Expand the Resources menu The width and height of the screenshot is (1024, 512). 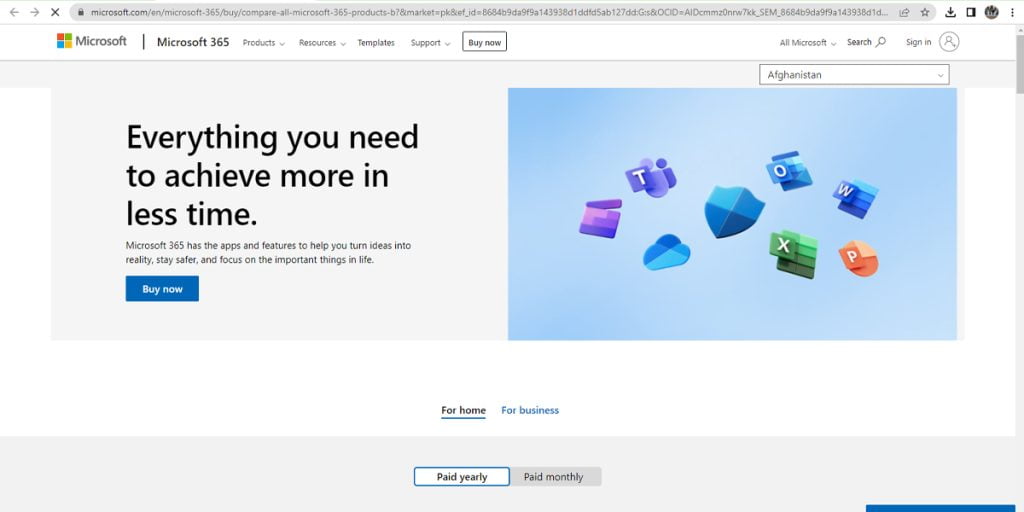click(x=322, y=42)
